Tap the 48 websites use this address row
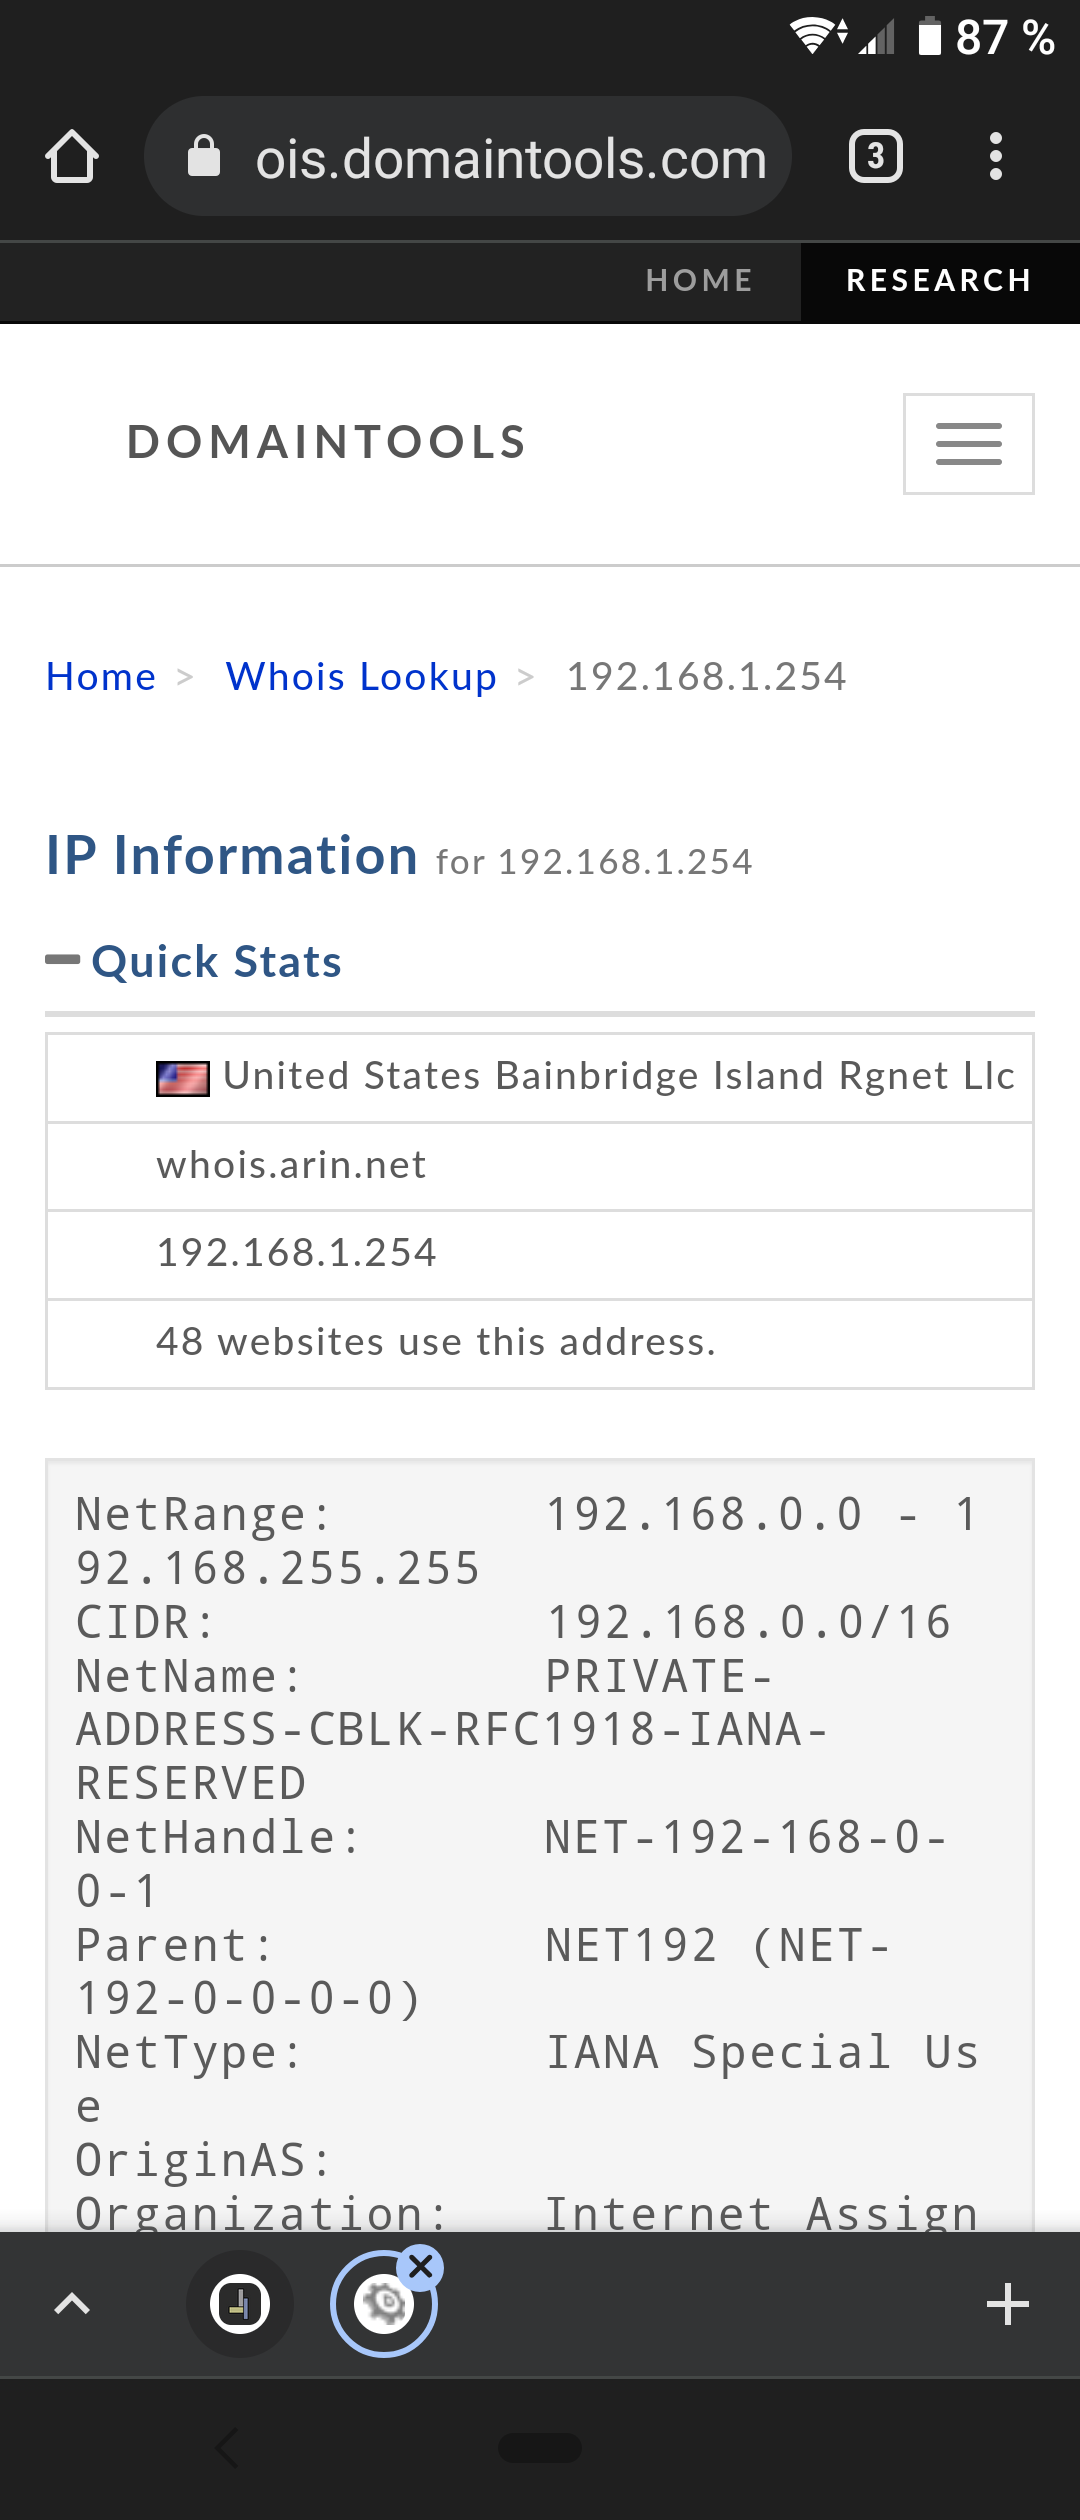This screenshot has height=2520, width=1080. [x=540, y=1343]
